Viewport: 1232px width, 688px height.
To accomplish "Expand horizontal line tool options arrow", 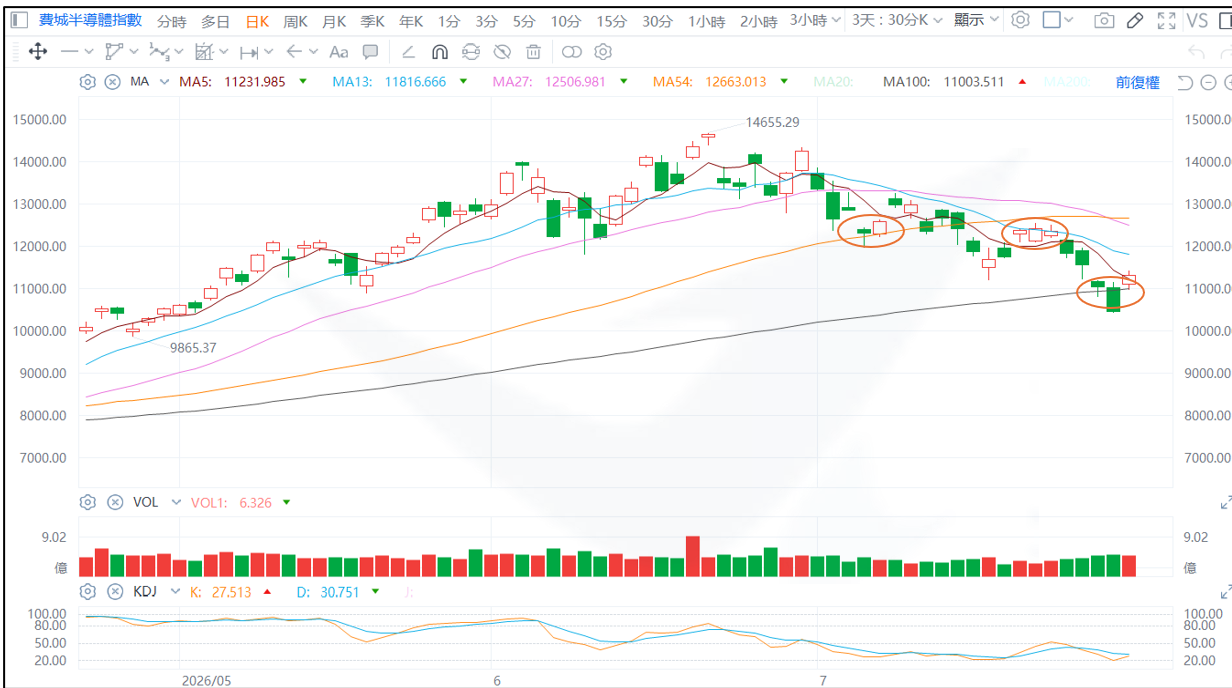I will coord(89,52).
